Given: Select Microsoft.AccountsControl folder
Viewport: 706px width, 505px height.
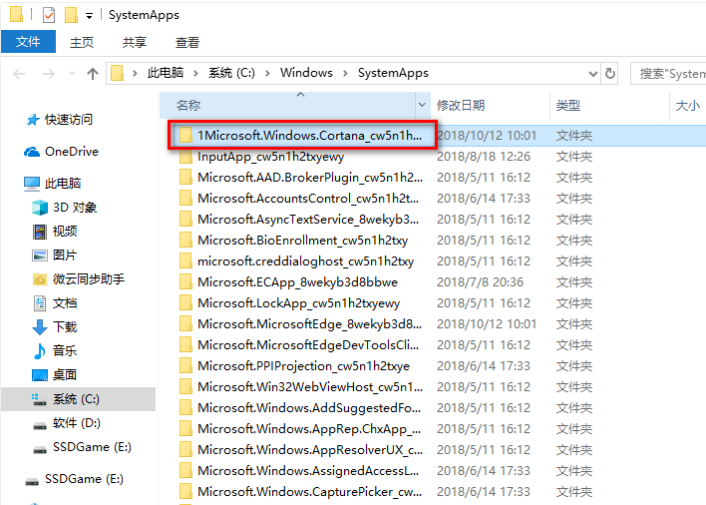Looking at the screenshot, I should [x=299, y=198].
